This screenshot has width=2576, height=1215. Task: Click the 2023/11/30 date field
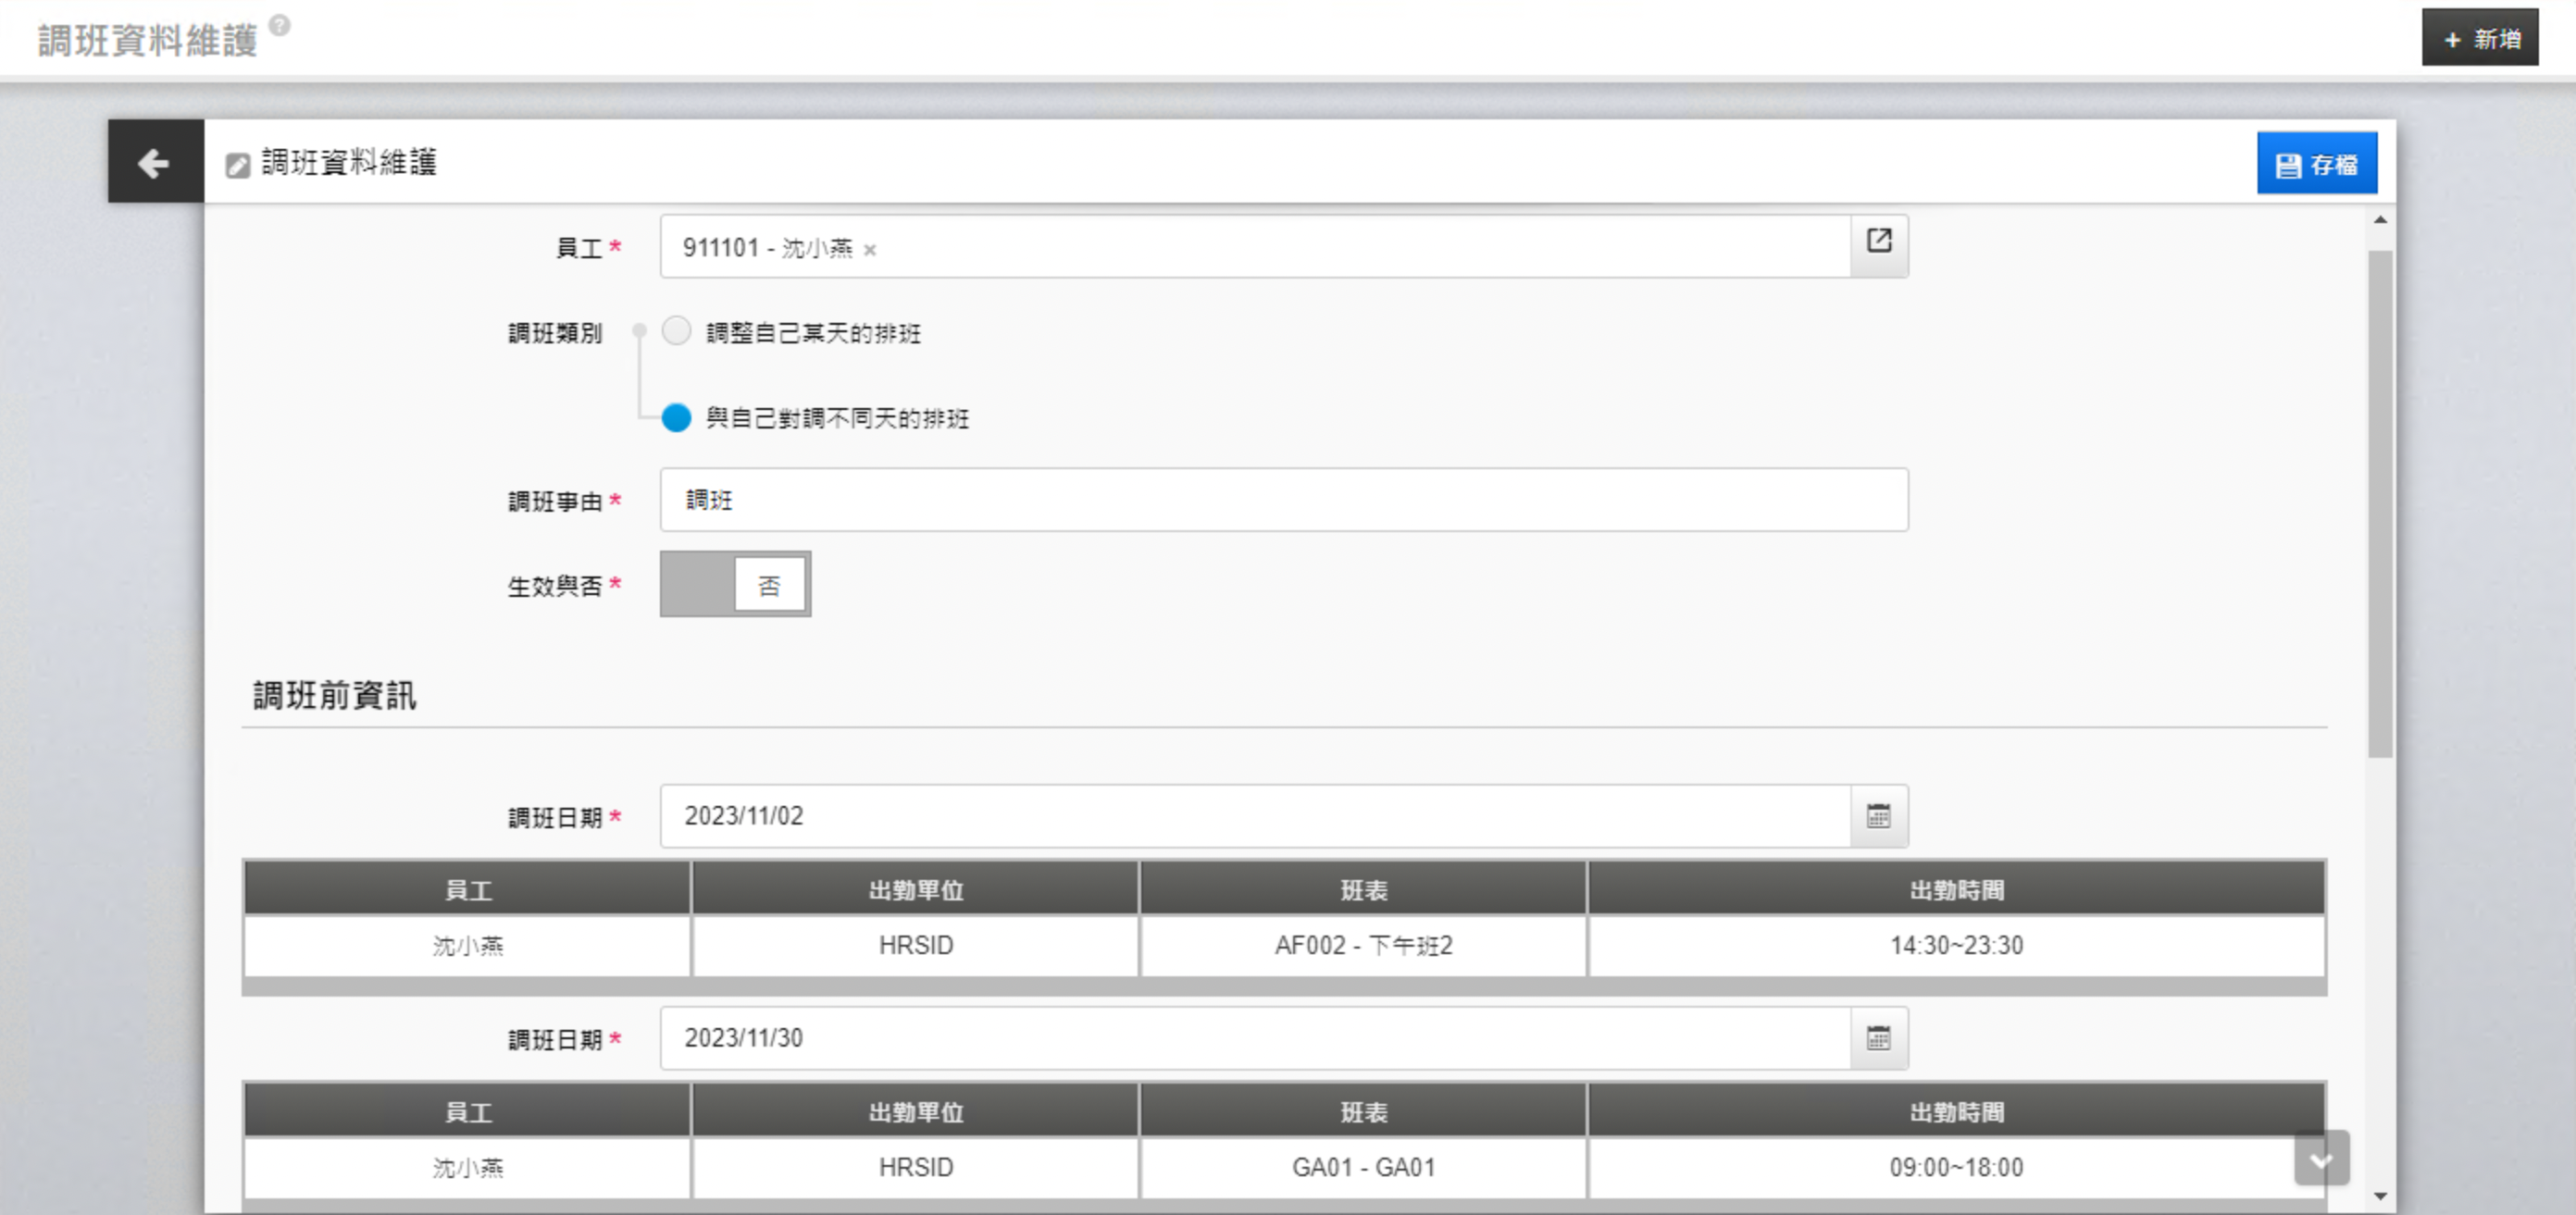pos(1255,1038)
